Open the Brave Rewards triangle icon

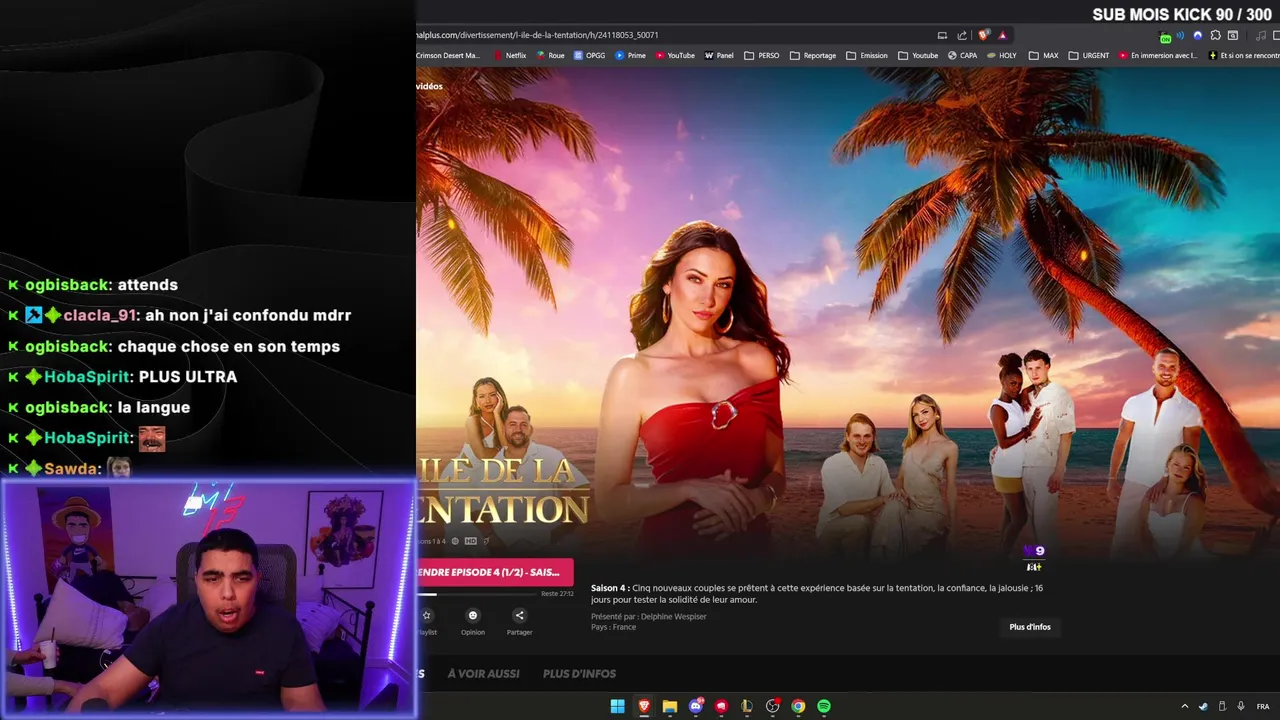click(1002, 35)
